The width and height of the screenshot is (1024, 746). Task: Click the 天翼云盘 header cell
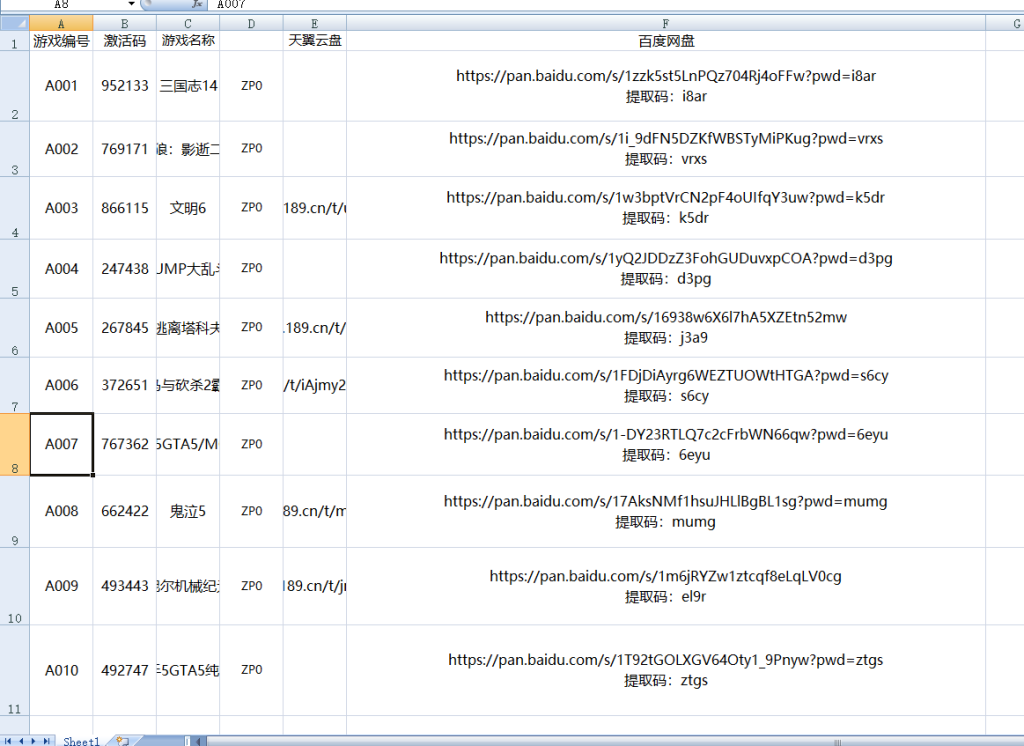(315, 41)
